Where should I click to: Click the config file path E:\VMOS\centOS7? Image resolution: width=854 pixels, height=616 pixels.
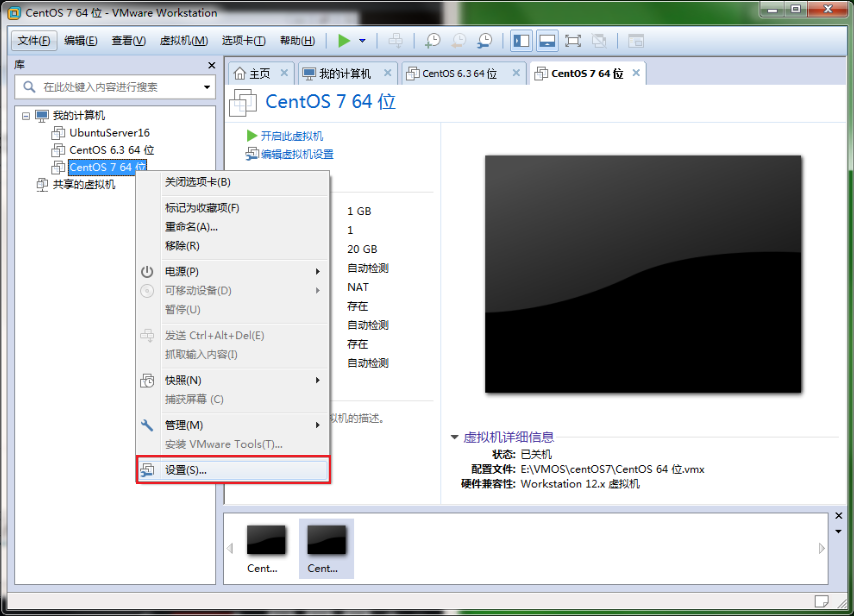tap(612, 469)
